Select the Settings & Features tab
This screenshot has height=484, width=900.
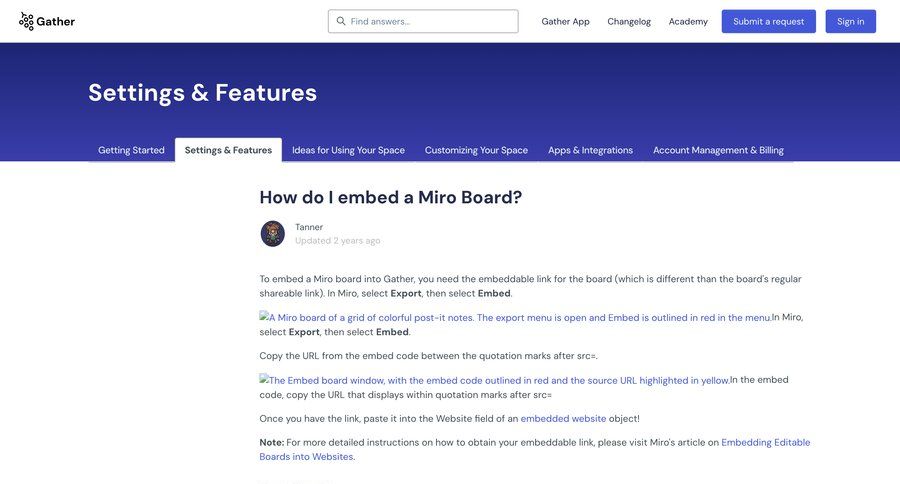tap(228, 150)
